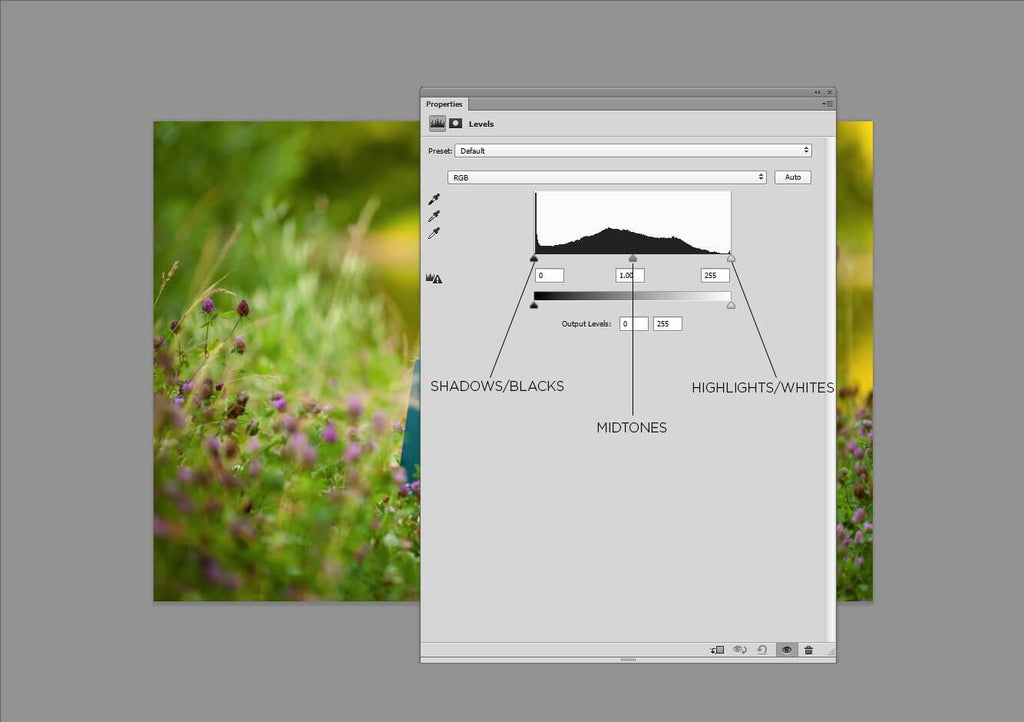Delete the adjustment layer with trash icon
The image size is (1024, 722).
(x=808, y=650)
